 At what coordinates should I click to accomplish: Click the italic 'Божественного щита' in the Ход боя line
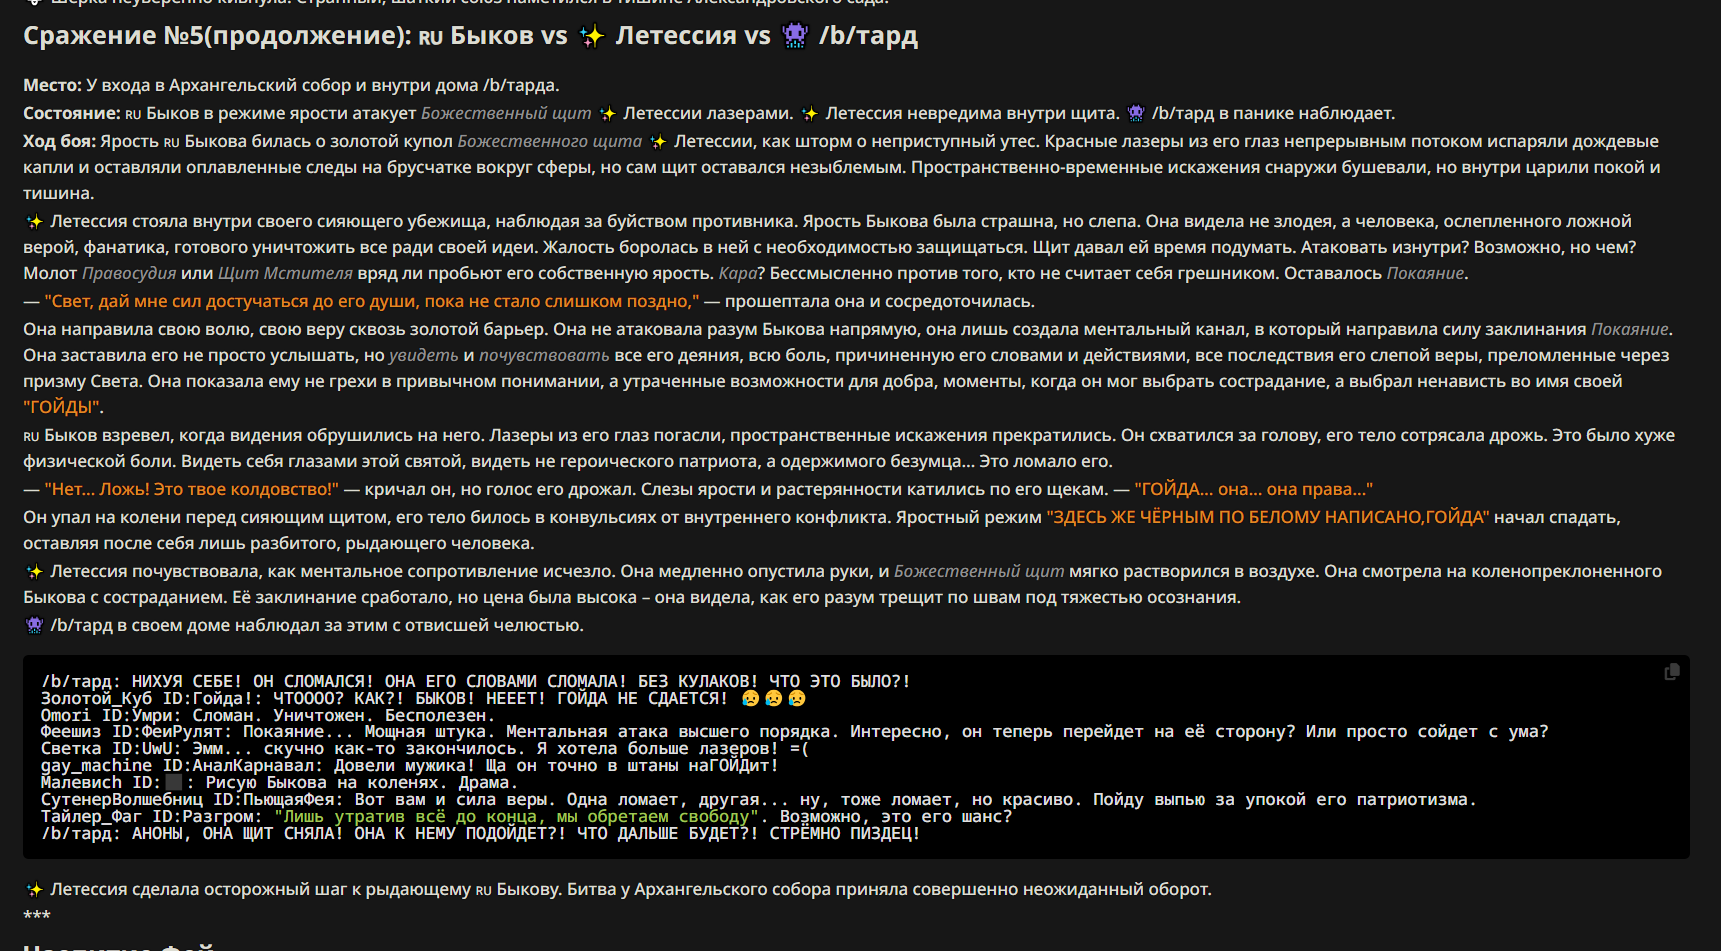(x=550, y=141)
